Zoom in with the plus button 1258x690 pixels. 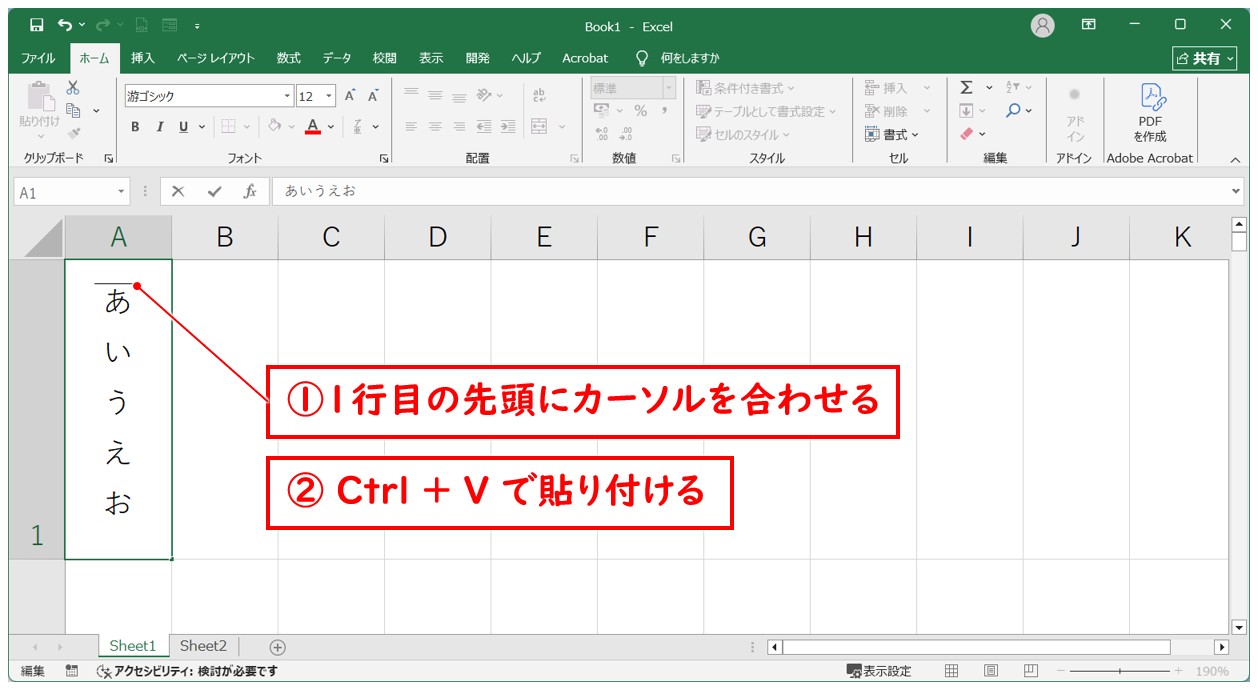pyautogui.click(x=1177, y=671)
